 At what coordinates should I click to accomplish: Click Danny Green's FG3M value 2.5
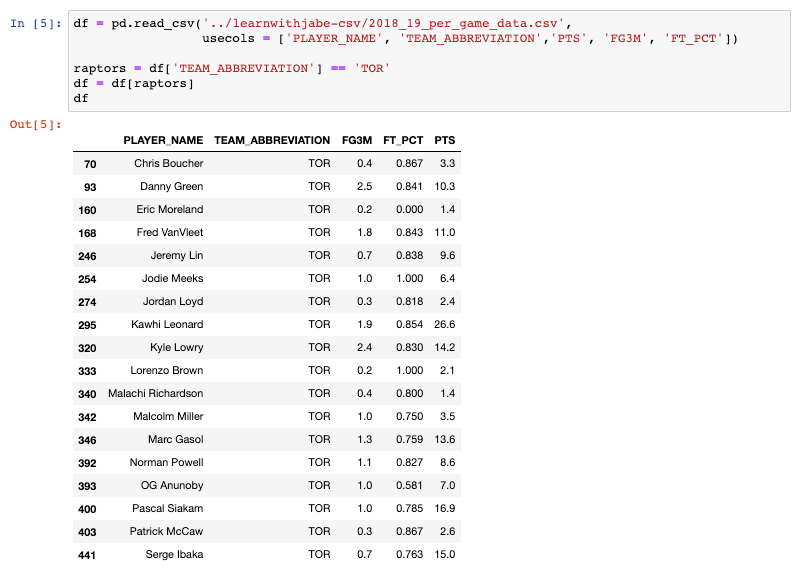[364, 186]
